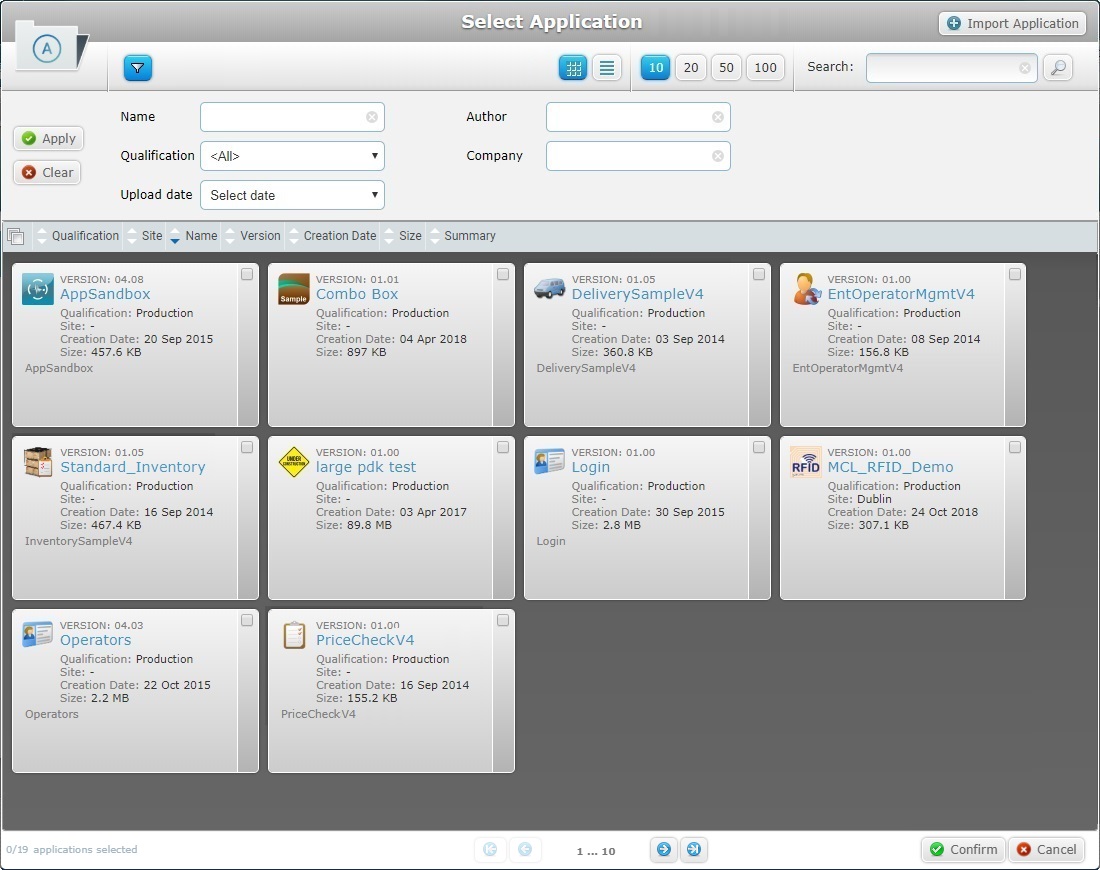Apply the current filters
Image resolution: width=1100 pixels, height=870 pixels.
pyautogui.click(x=48, y=138)
